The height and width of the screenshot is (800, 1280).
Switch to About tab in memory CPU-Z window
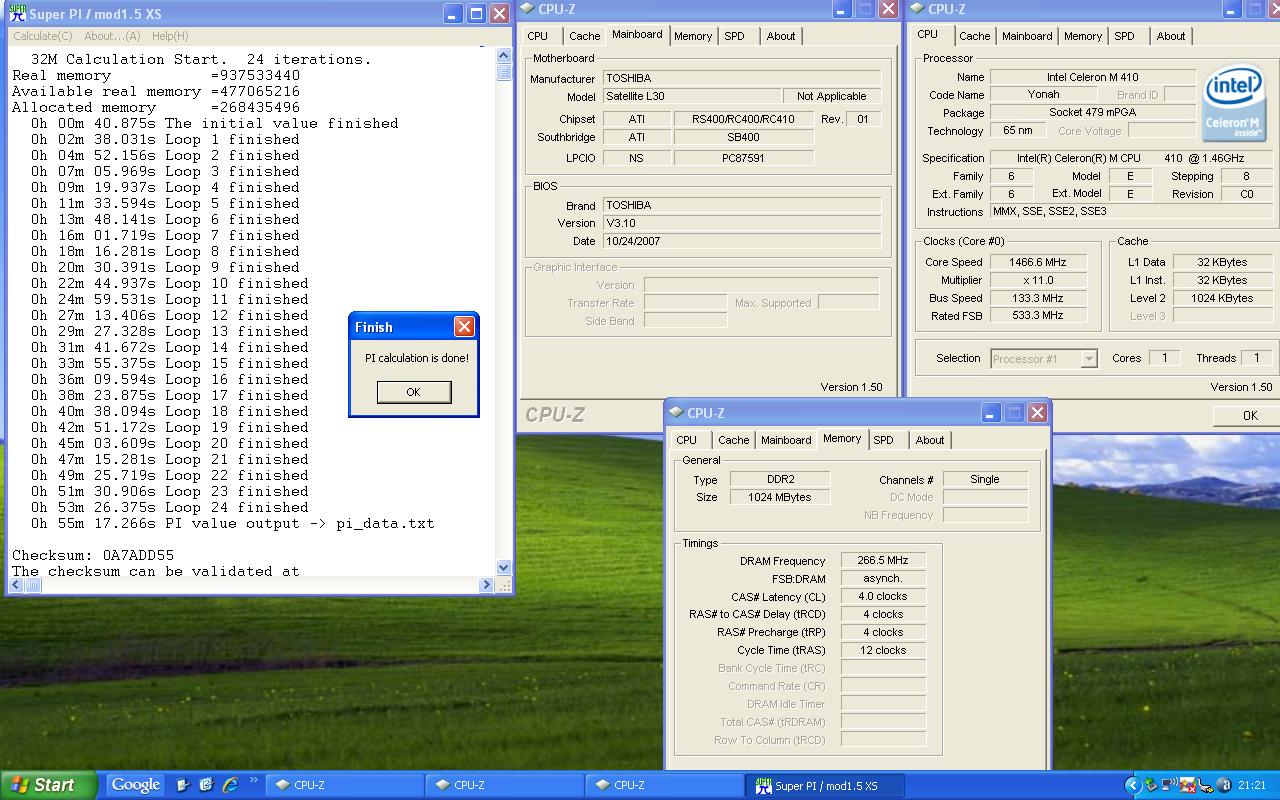(930, 440)
